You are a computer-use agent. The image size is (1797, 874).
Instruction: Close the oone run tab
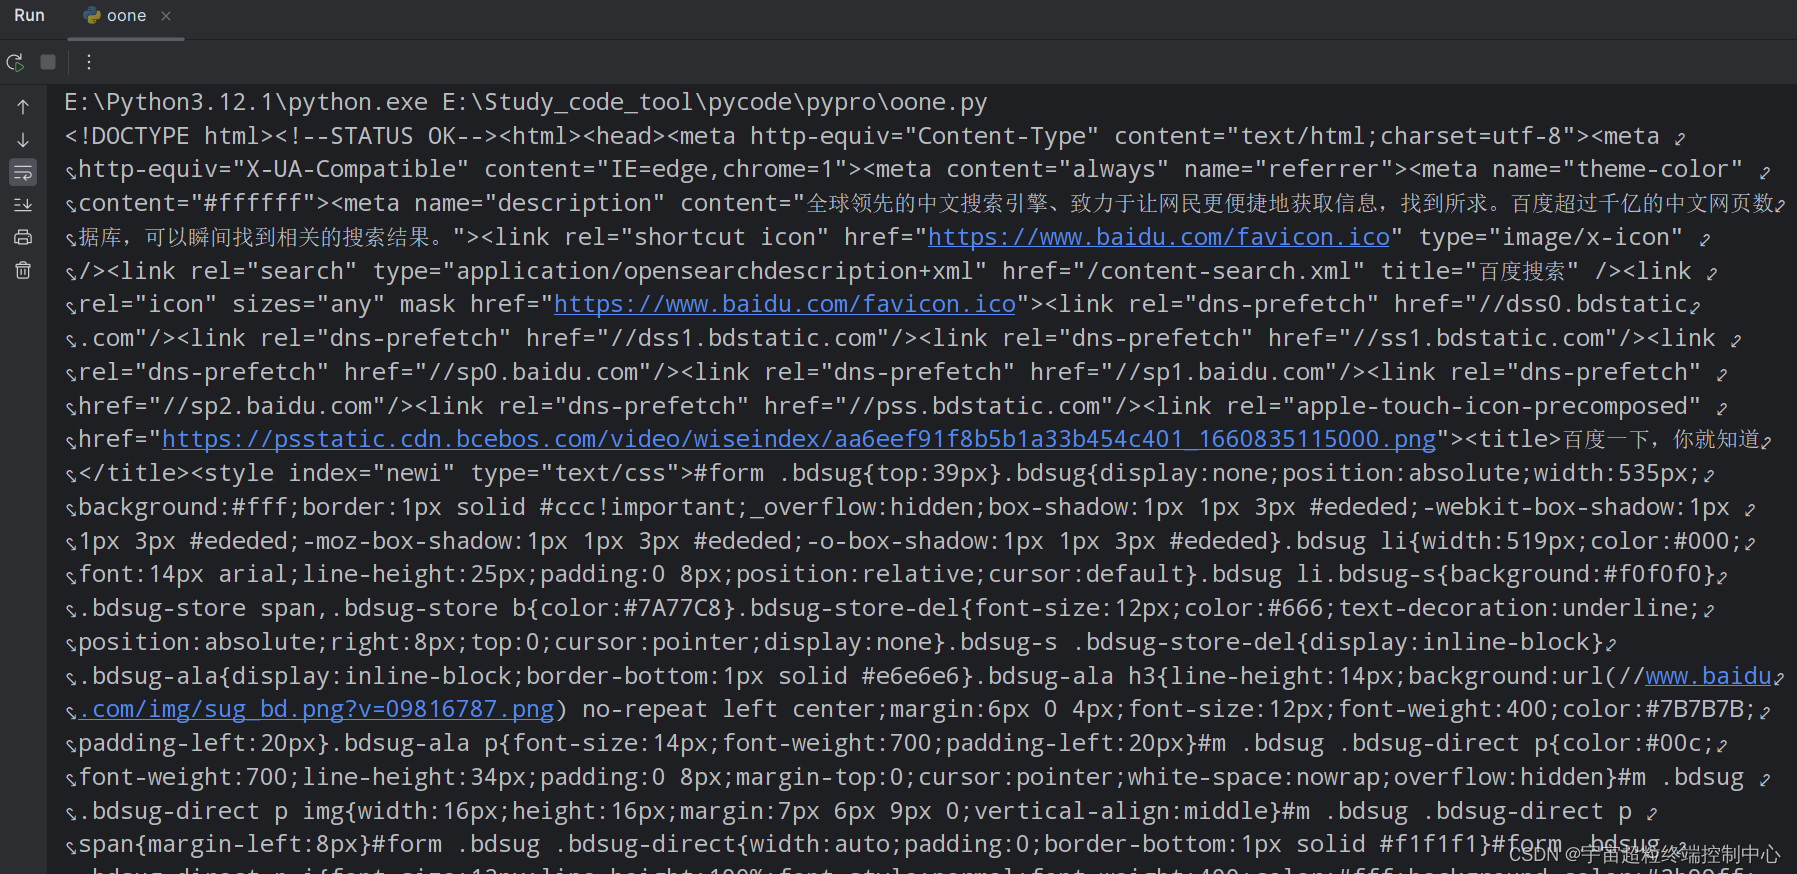click(x=166, y=16)
